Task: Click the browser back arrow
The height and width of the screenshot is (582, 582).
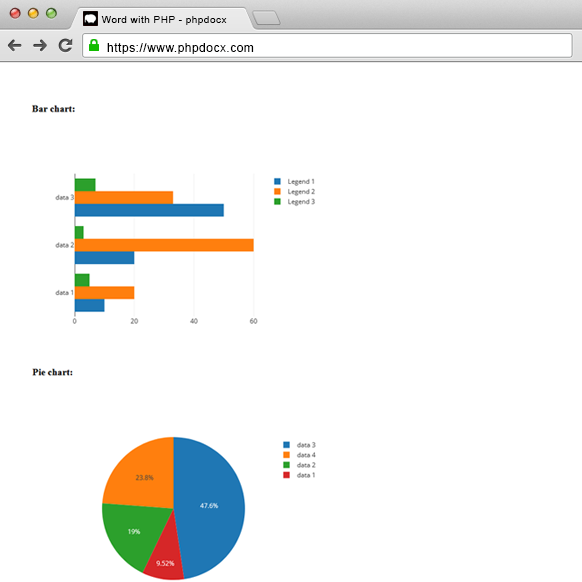Action: (x=14, y=46)
